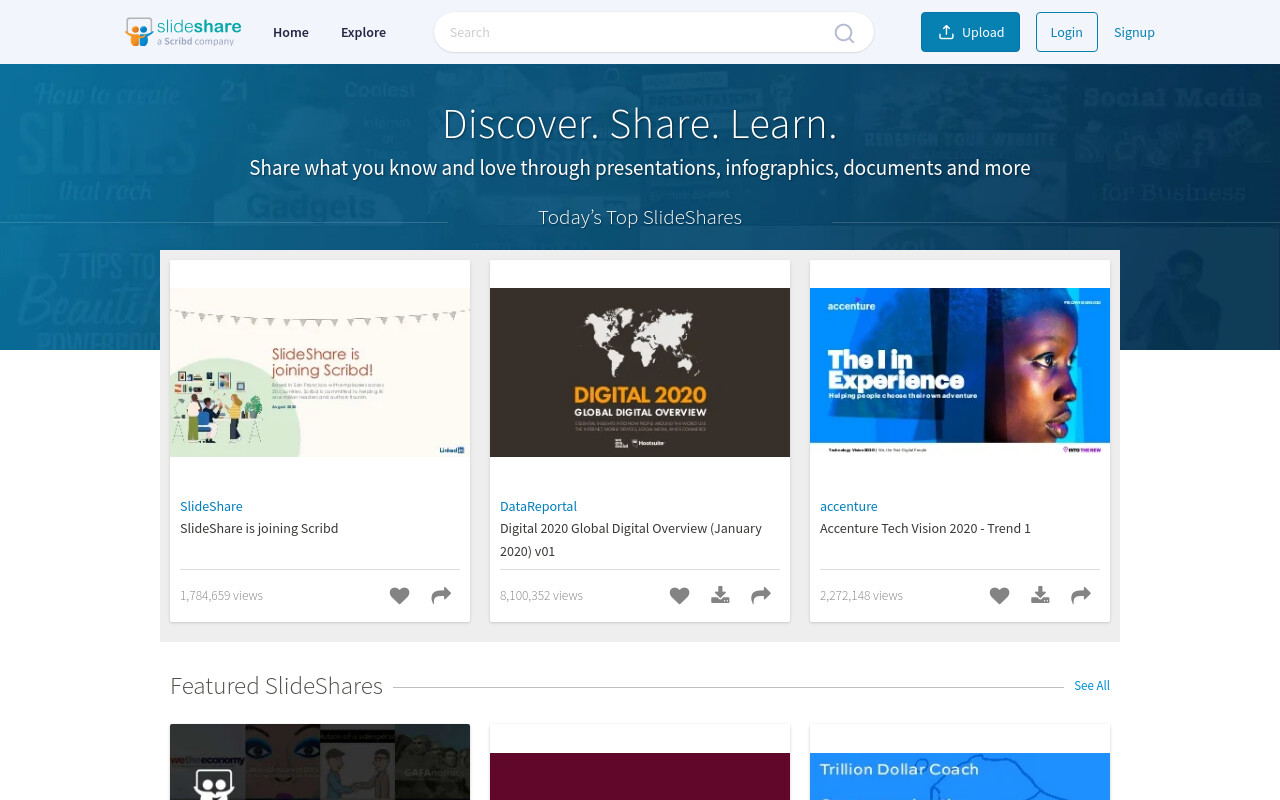Open the SlideShare is joining Scribd thumbnail

tap(320, 373)
